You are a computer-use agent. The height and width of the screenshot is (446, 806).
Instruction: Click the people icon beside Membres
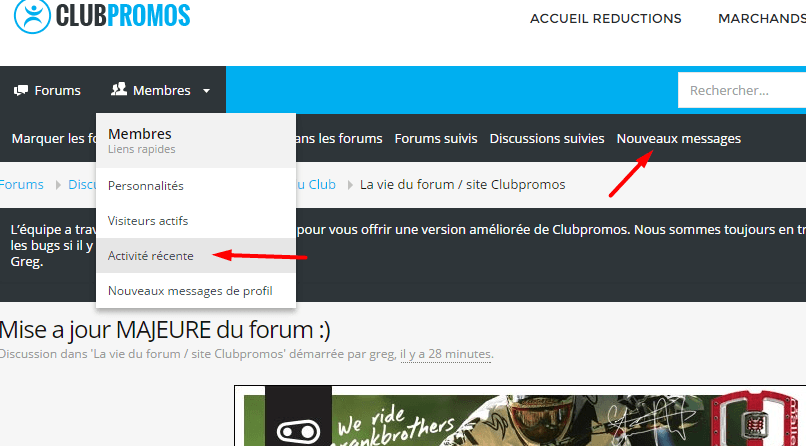pos(119,90)
